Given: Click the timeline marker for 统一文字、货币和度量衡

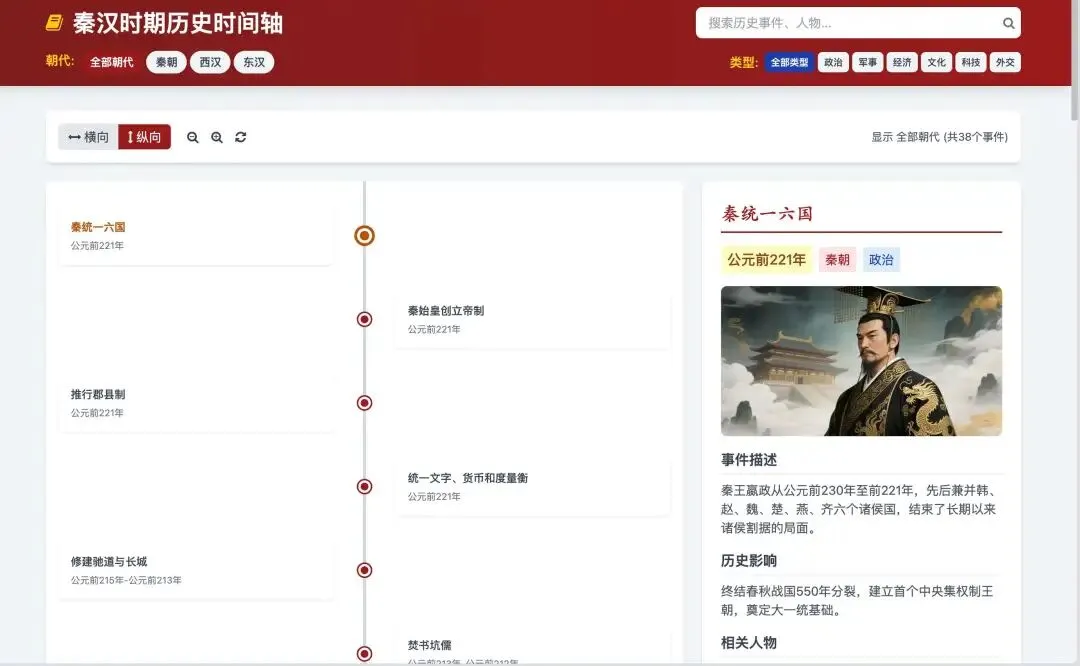Looking at the screenshot, I should pos(364,487).
